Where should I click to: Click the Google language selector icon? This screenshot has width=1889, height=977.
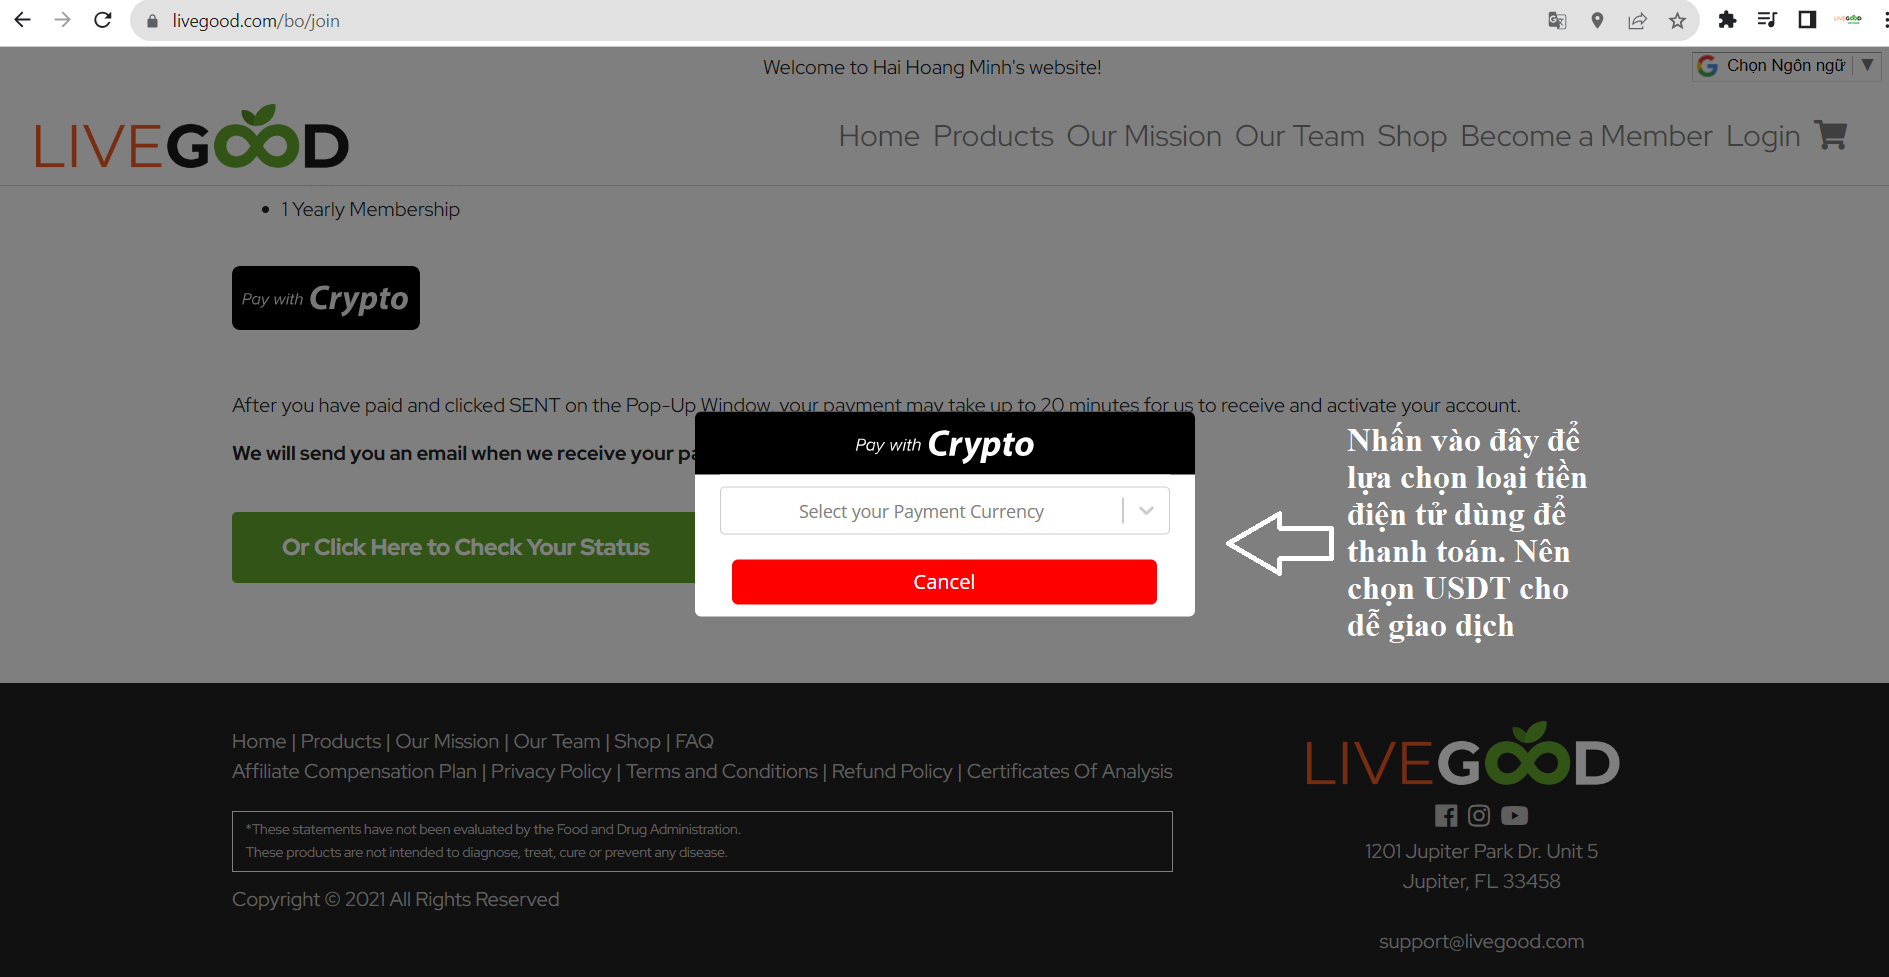click(1707, 66)
